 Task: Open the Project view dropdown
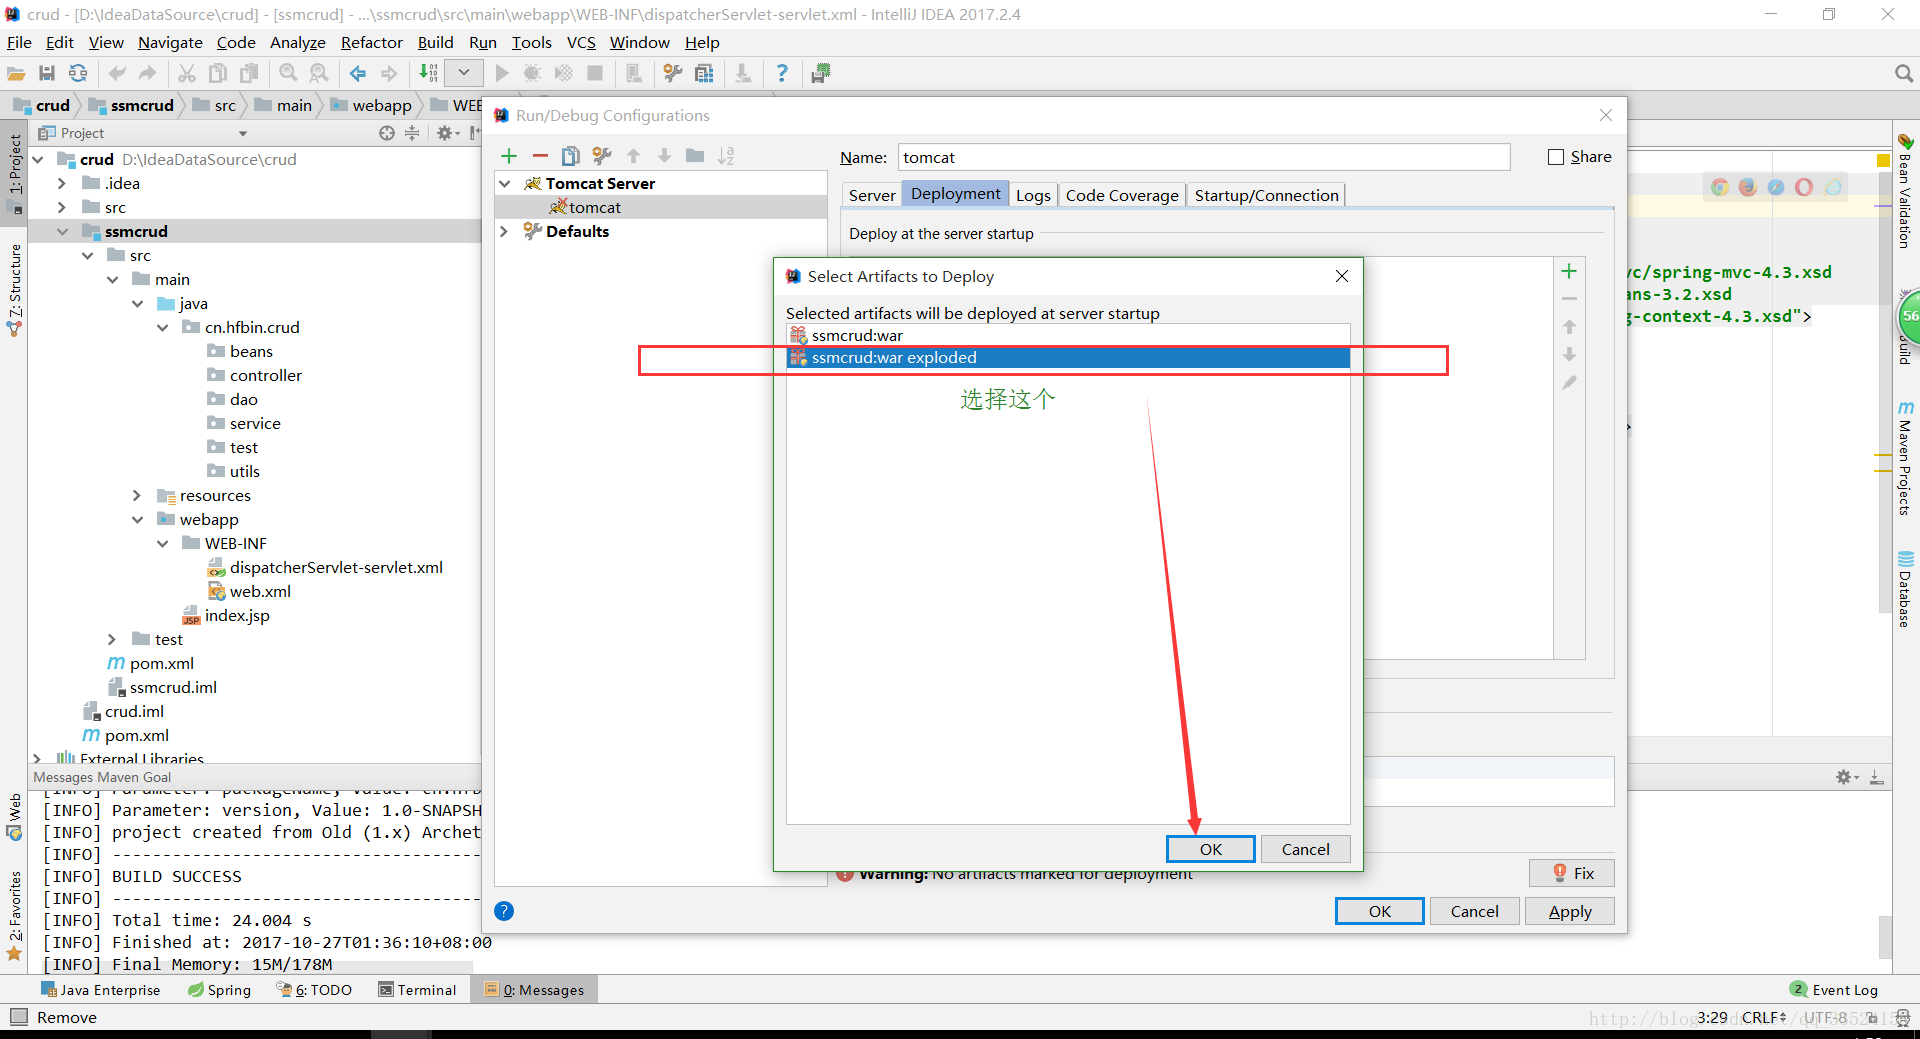[x=243, y=133]
